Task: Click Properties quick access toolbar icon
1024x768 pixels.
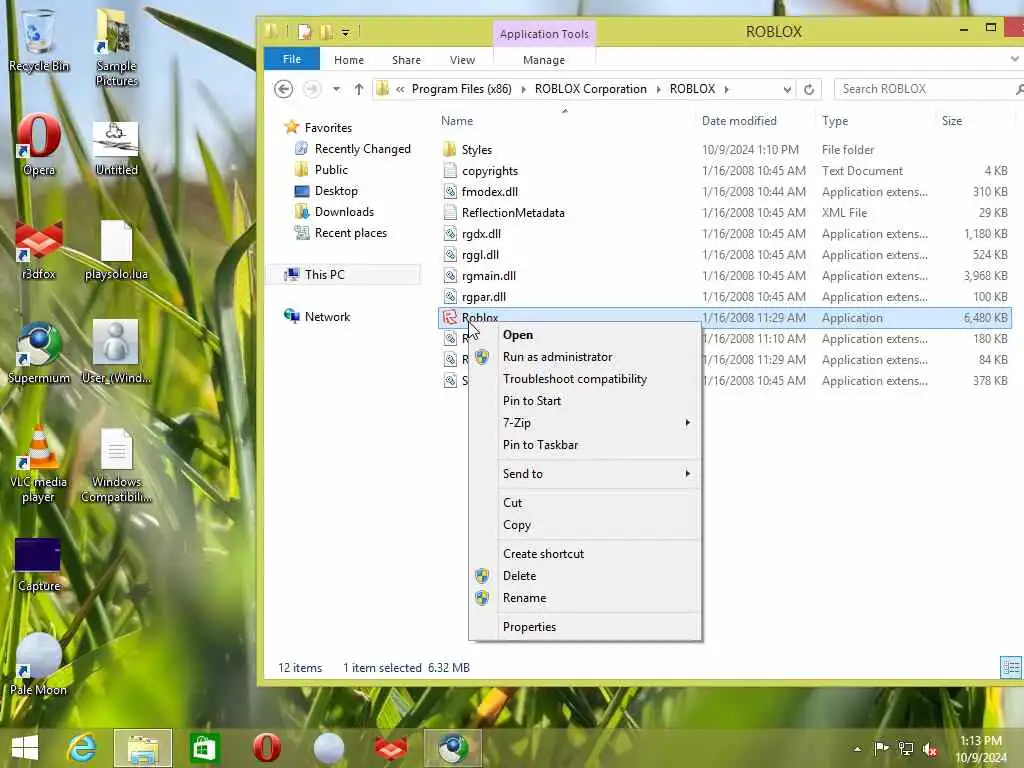Action: (304, 31)
